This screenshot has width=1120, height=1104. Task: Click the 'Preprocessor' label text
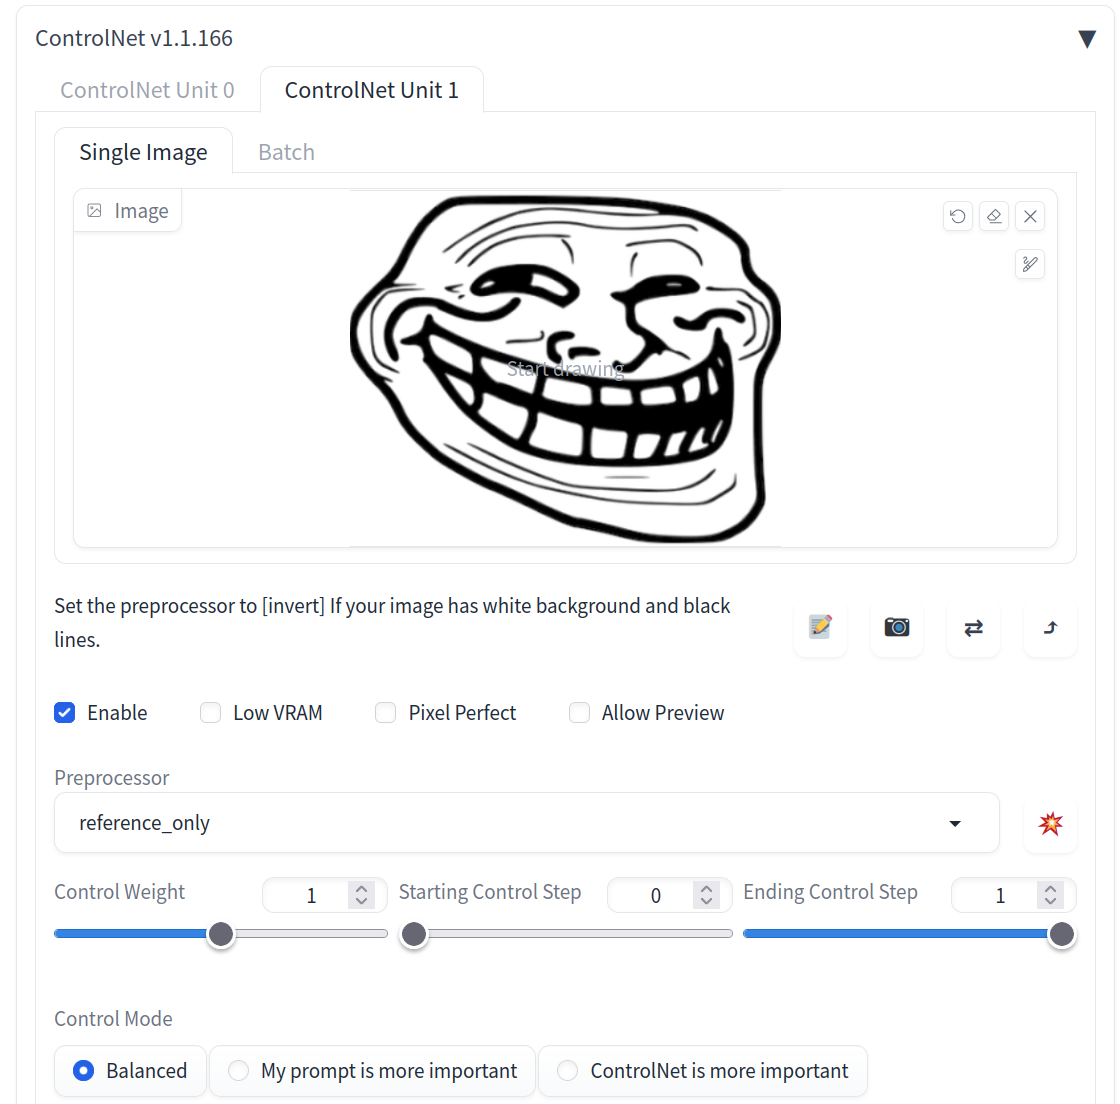point(112,778)
